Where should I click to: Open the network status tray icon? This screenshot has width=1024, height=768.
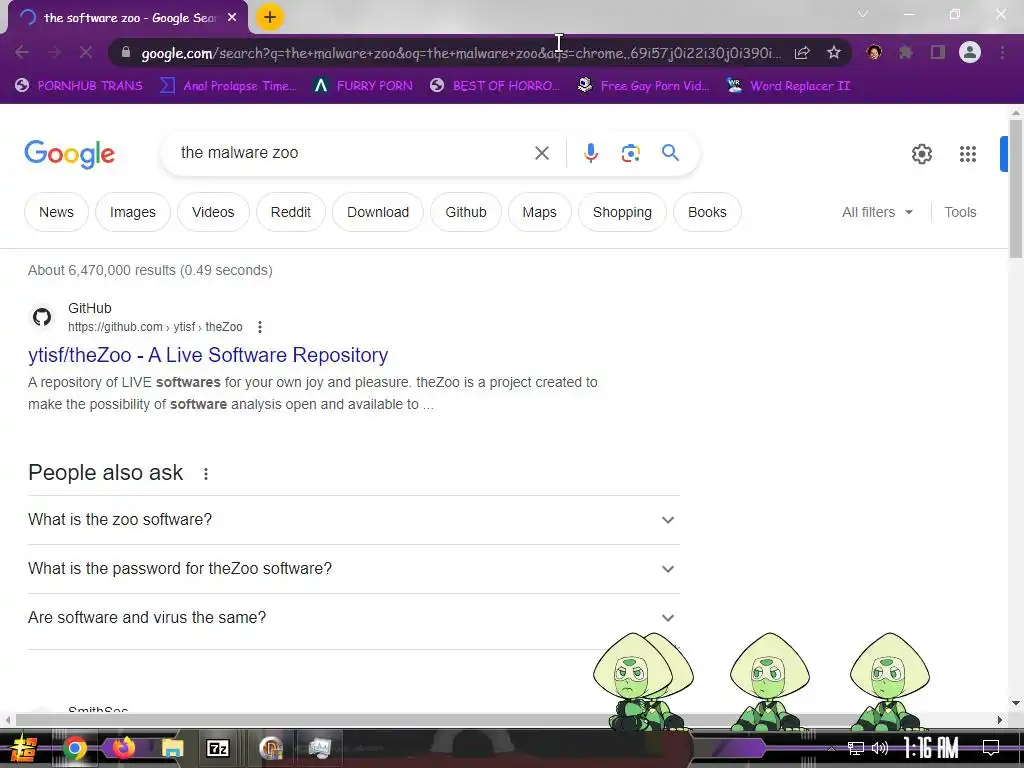coord(856,748)
